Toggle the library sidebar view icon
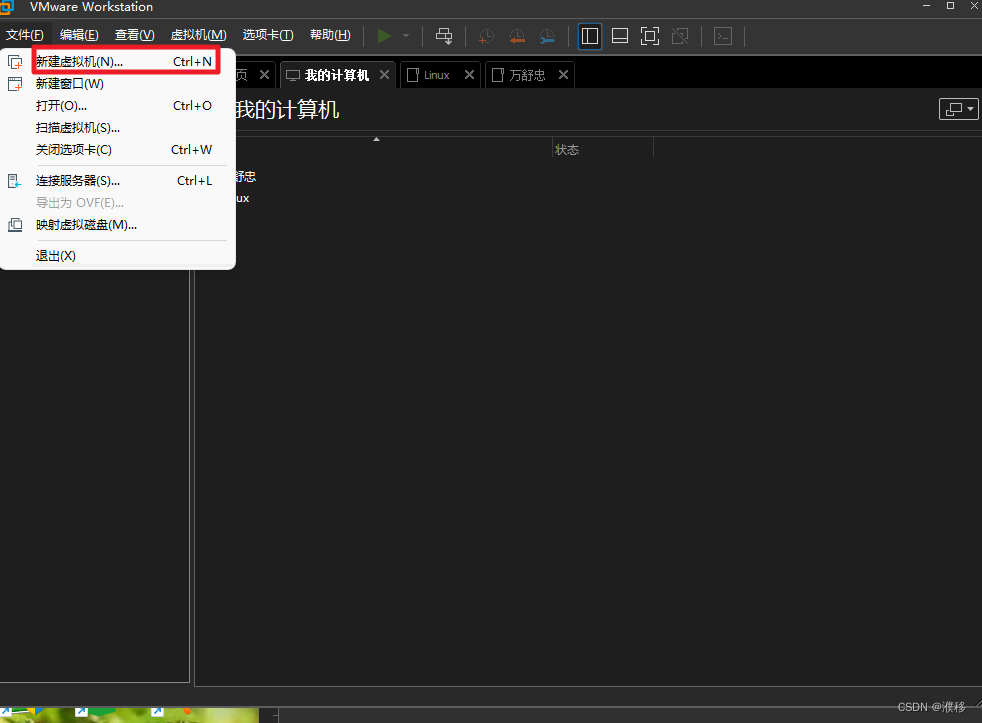The image size is (982, 723). click(589, 36)
